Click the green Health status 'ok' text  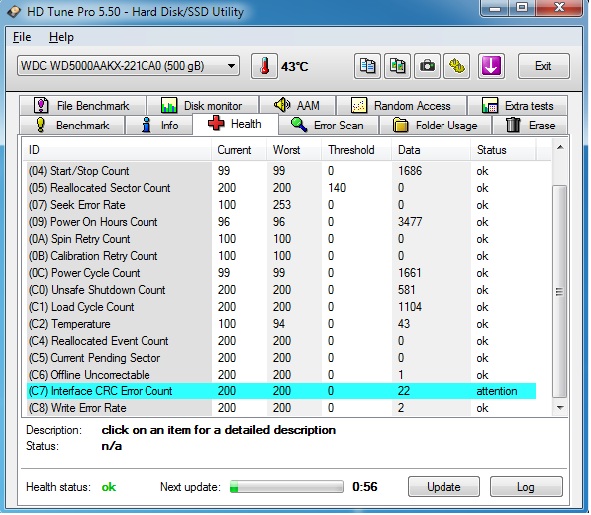tap(109, 487)
